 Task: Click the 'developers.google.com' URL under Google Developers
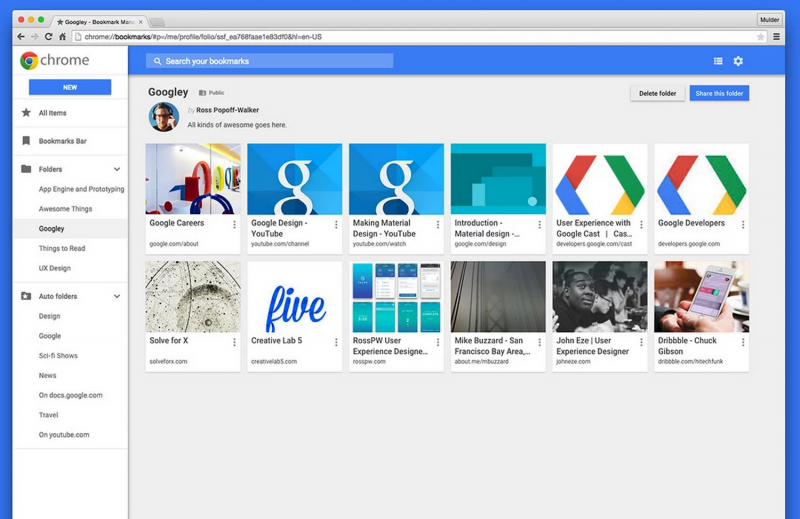click(x=689, y=244)
